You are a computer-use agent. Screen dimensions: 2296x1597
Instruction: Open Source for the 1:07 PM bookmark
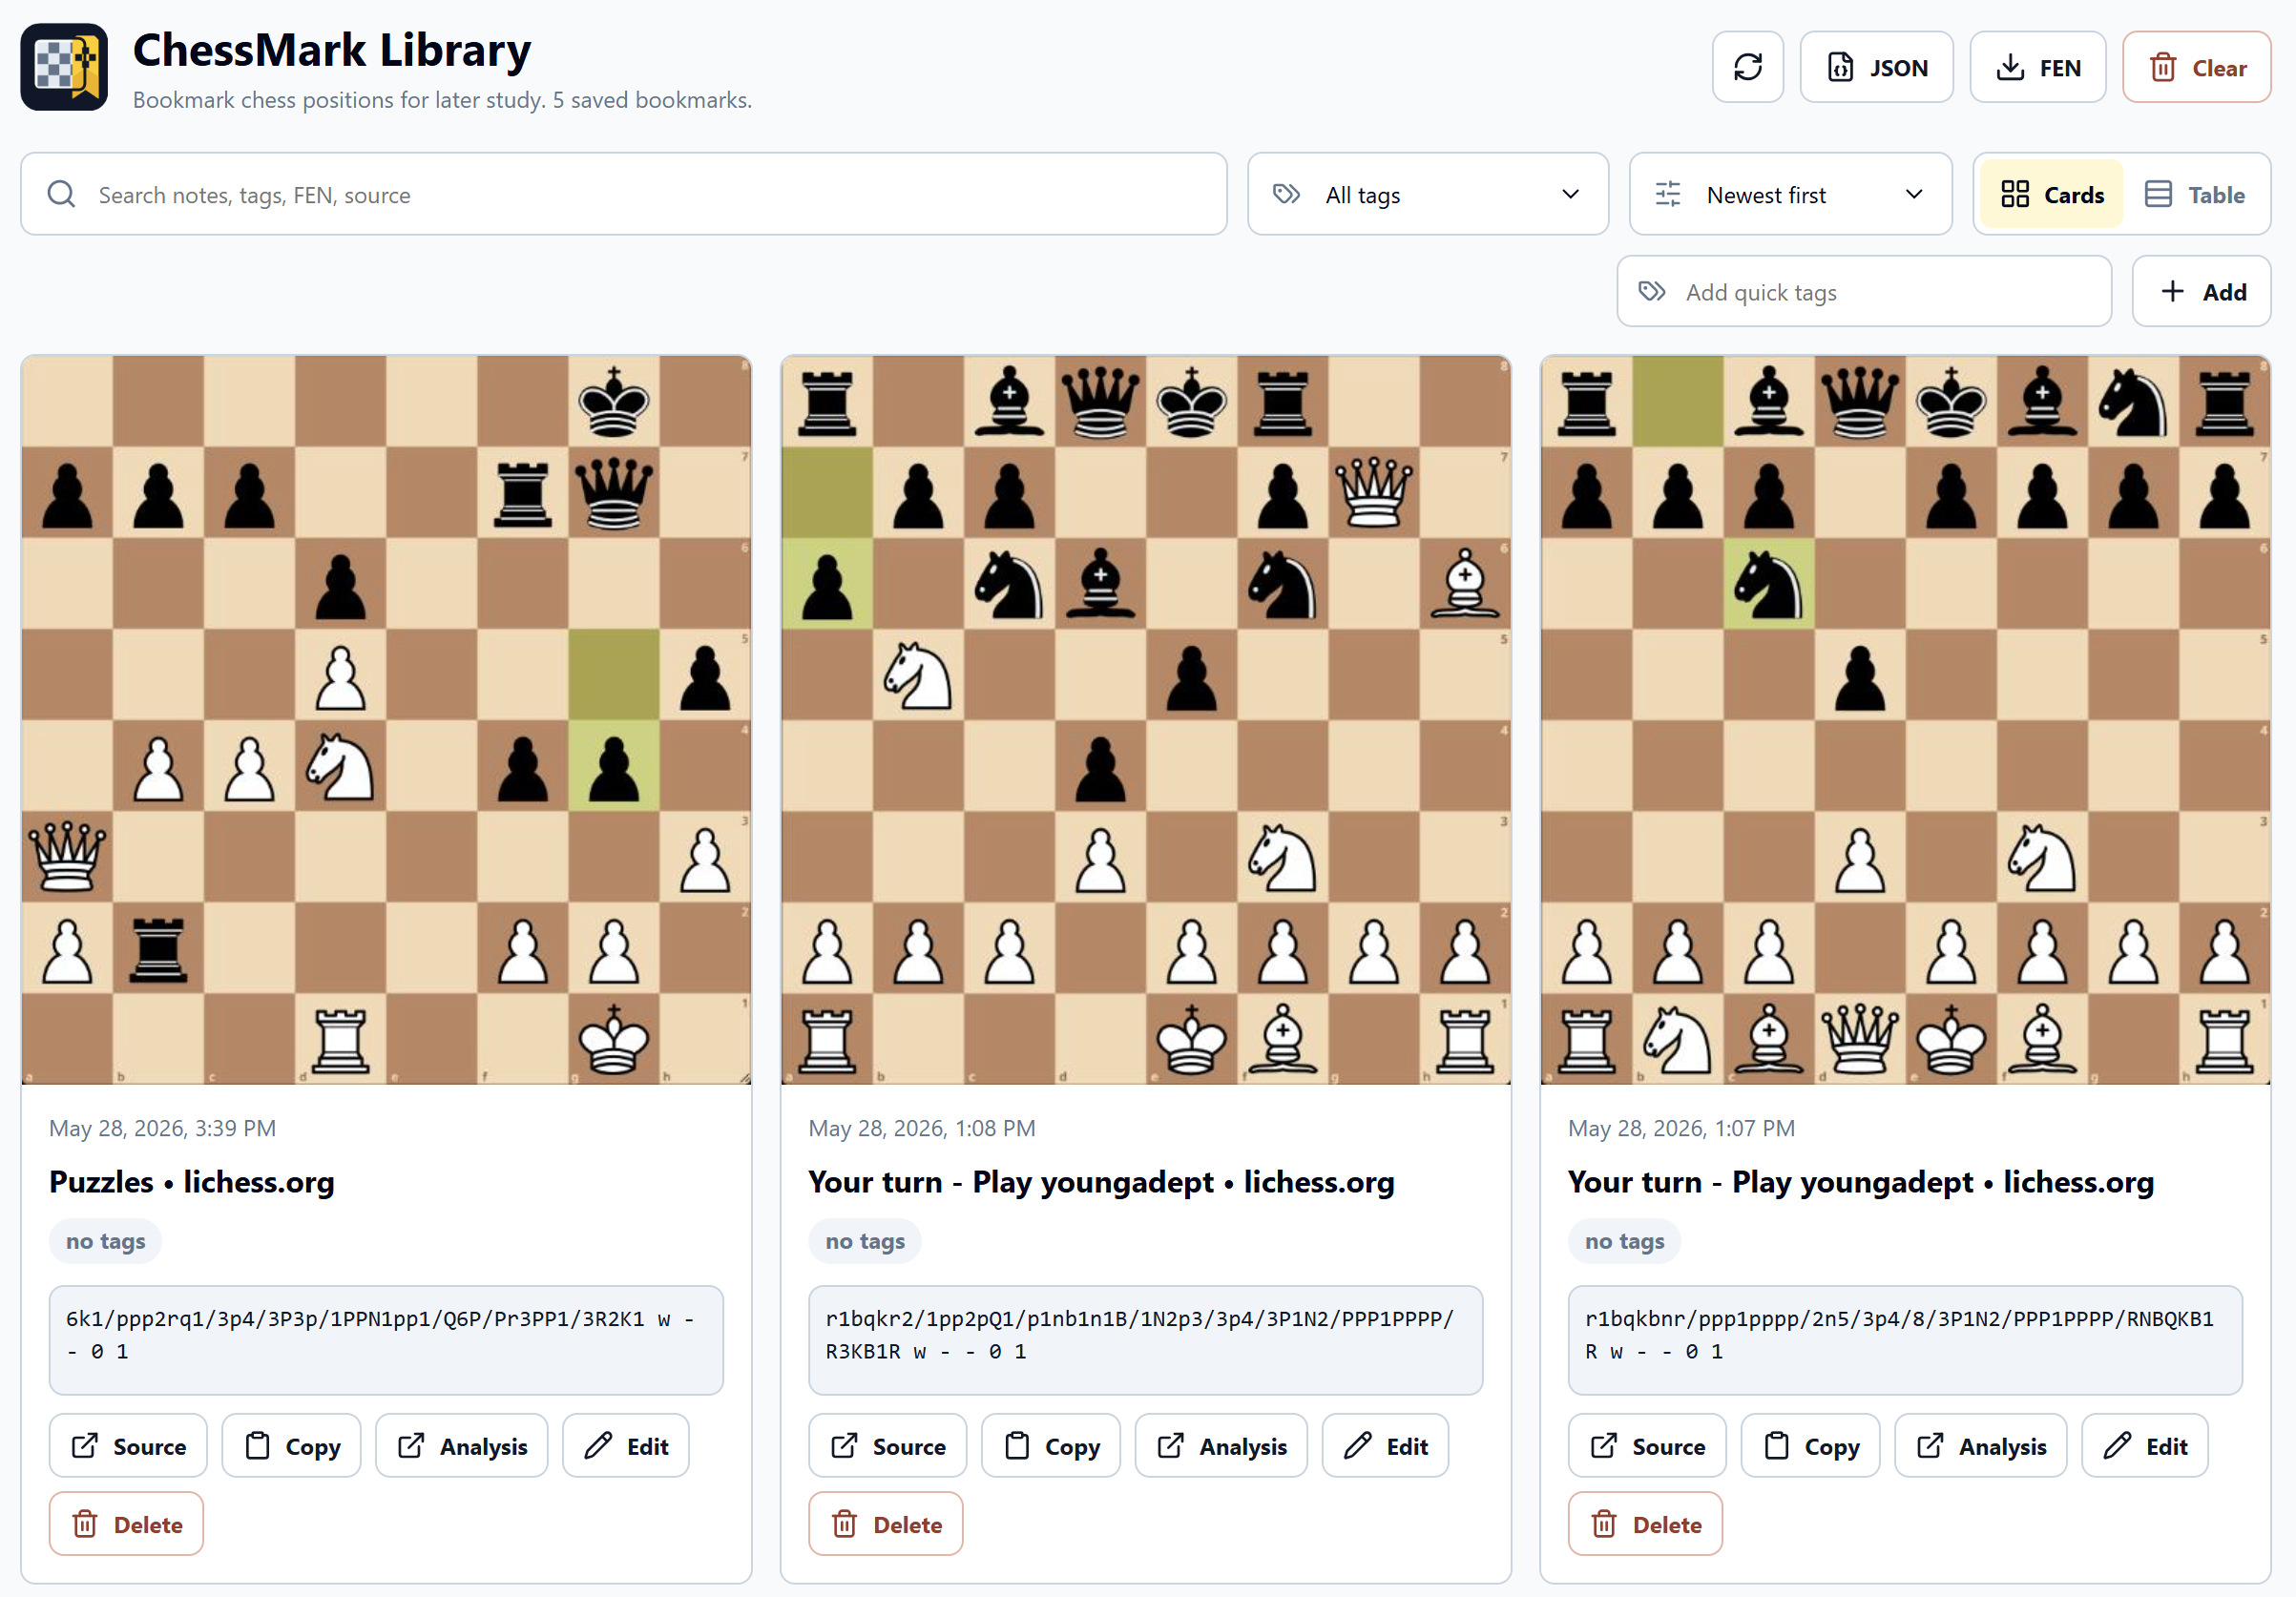(1647, 1445)
